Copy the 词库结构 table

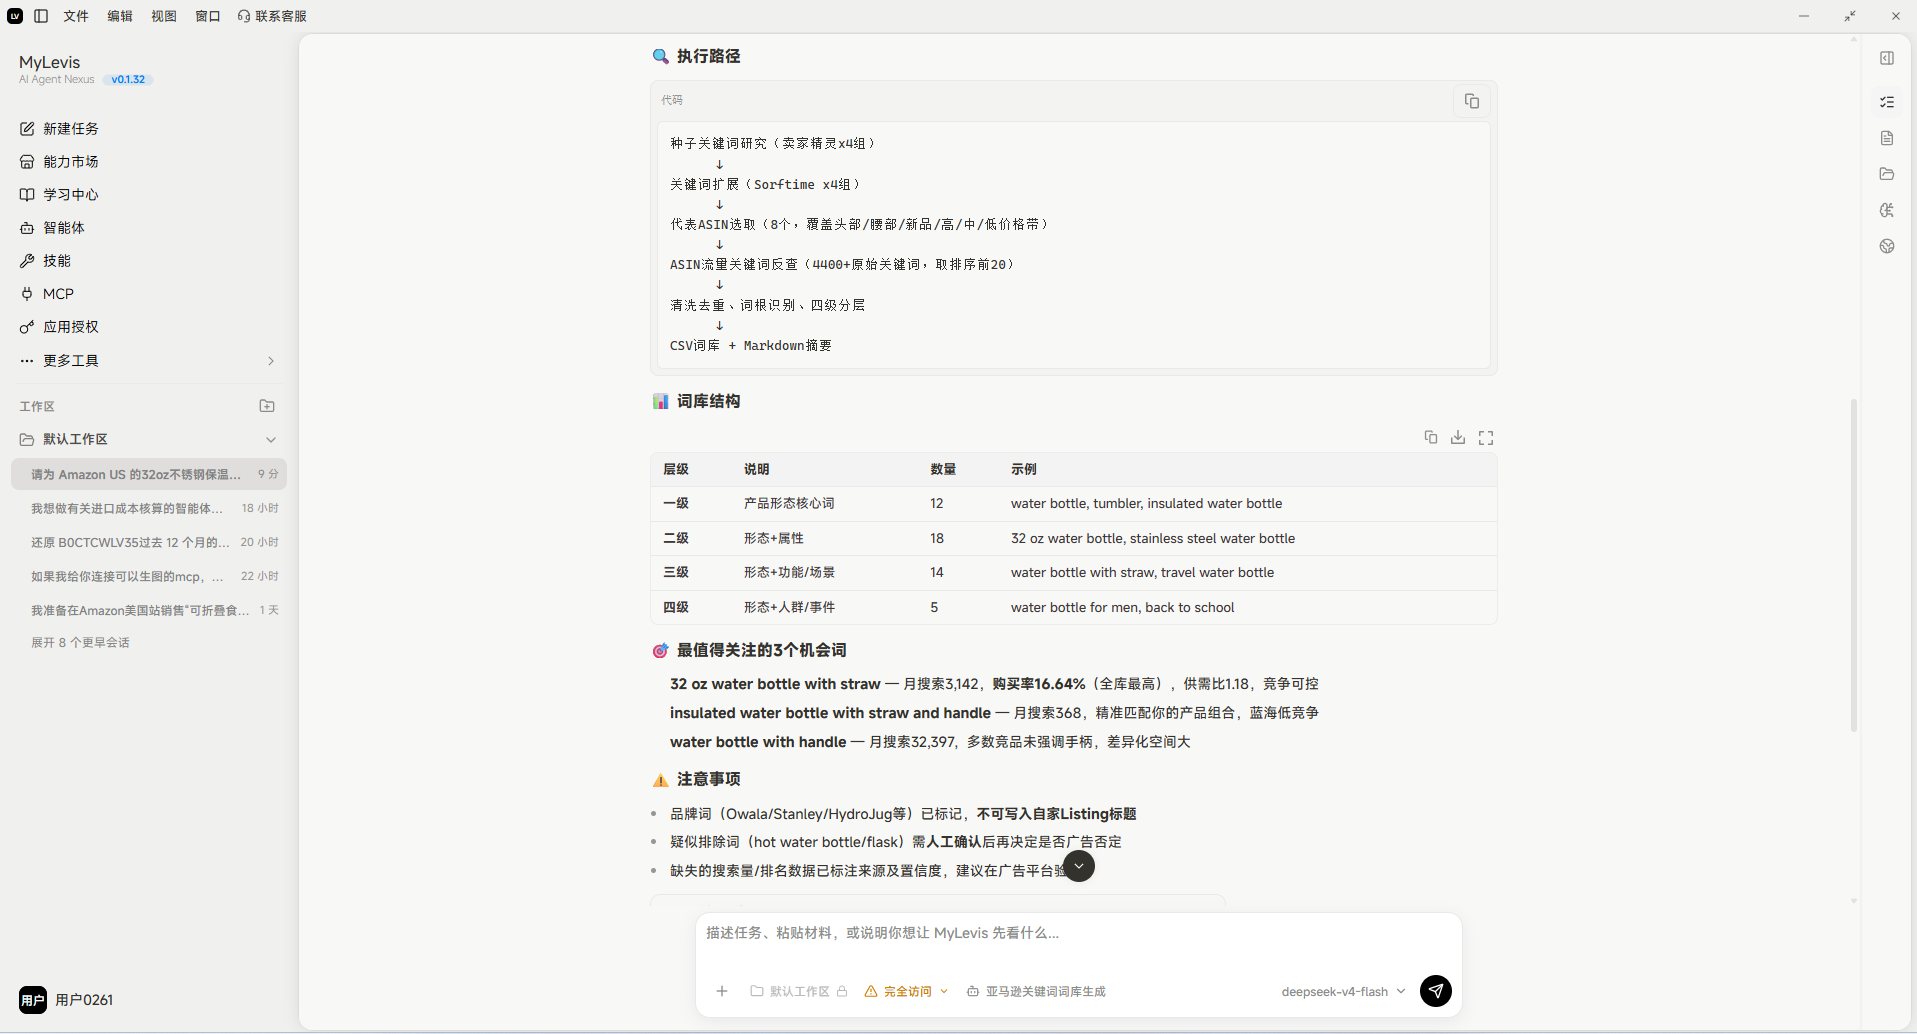pyautogui.click(x=1431, y=437)
